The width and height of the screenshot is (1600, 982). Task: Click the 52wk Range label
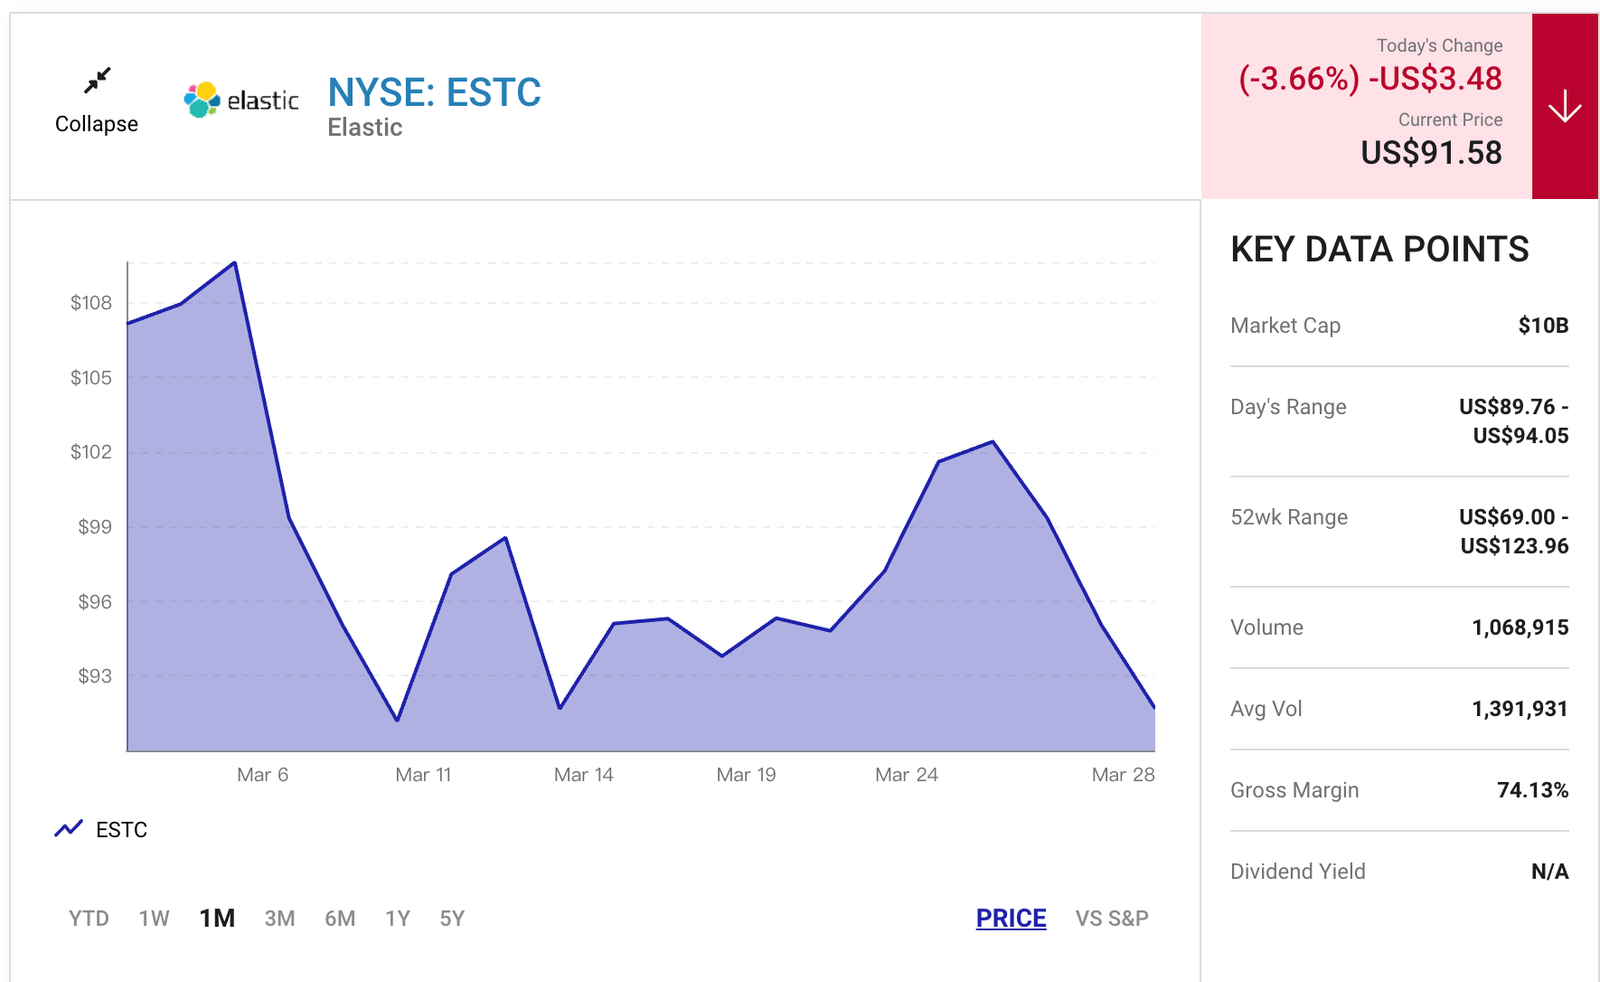pos(1289,517)
